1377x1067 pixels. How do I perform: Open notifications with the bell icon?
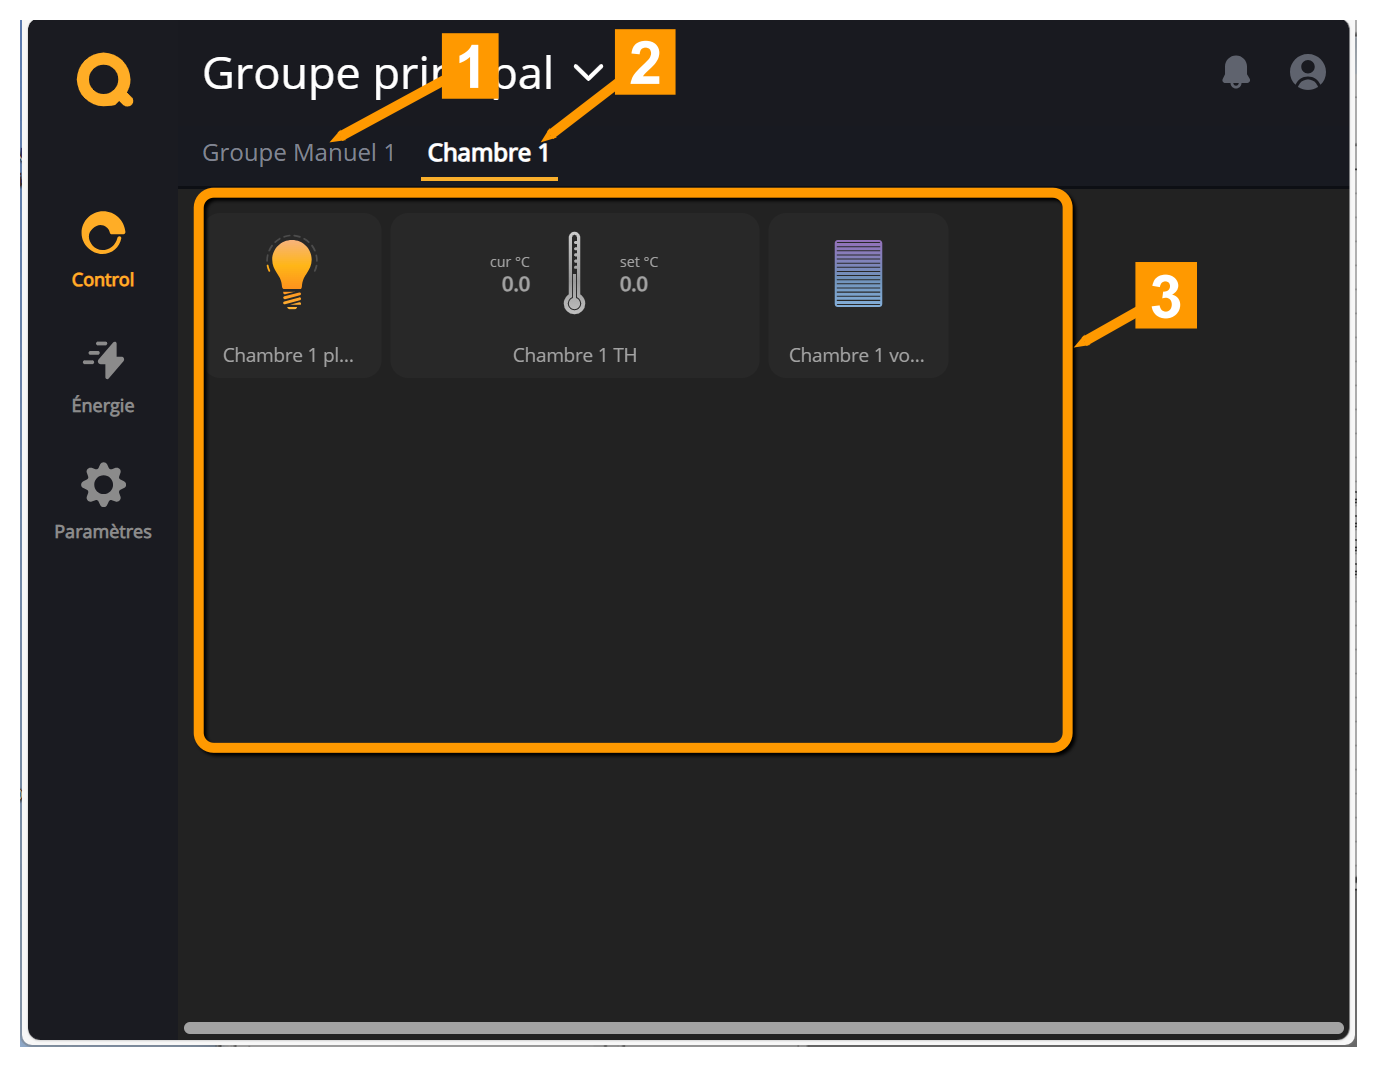(x=1236, y=73)
